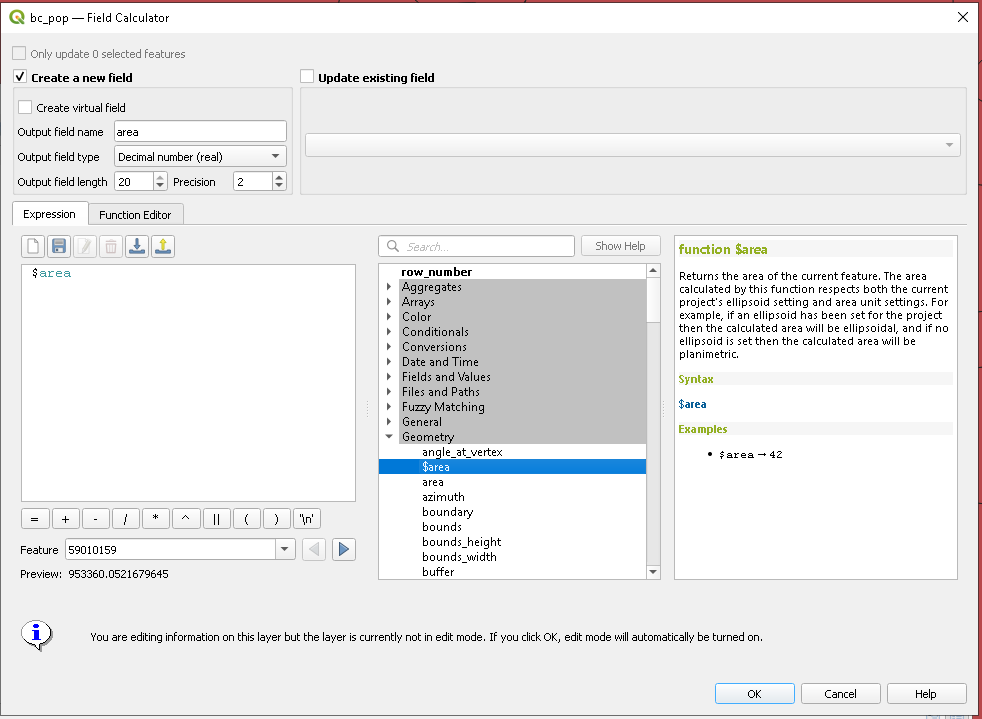Enable Create virtual field
The height and width of the screenshot is (719, 982).
click(25, 107)
